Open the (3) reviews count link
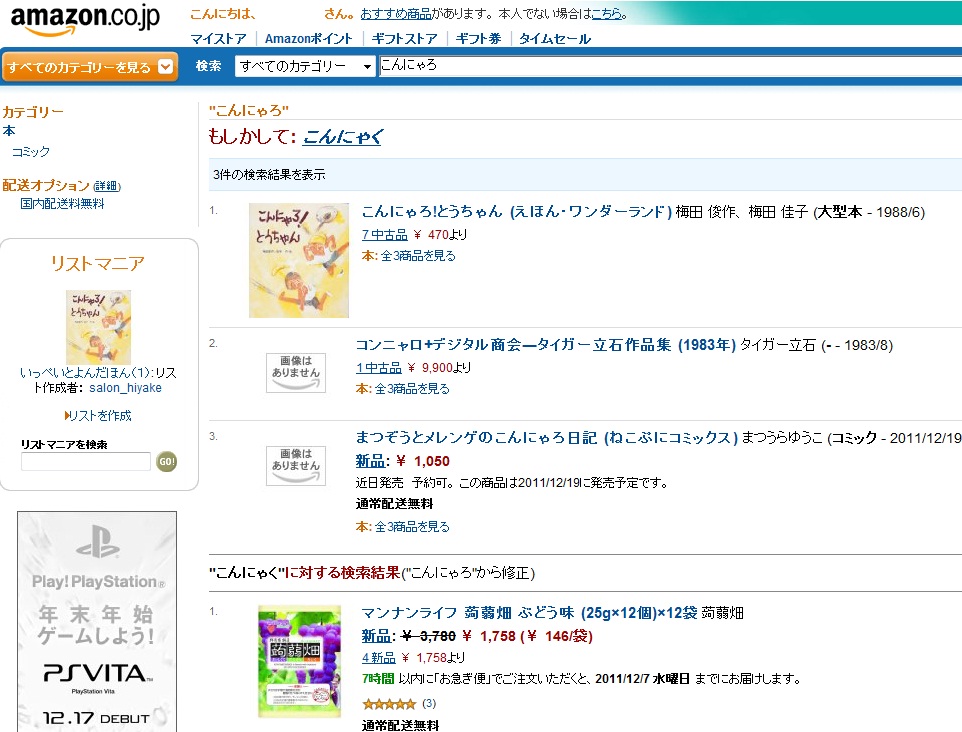The width and height of the screenshot is (962, 732). coord(429,703)
